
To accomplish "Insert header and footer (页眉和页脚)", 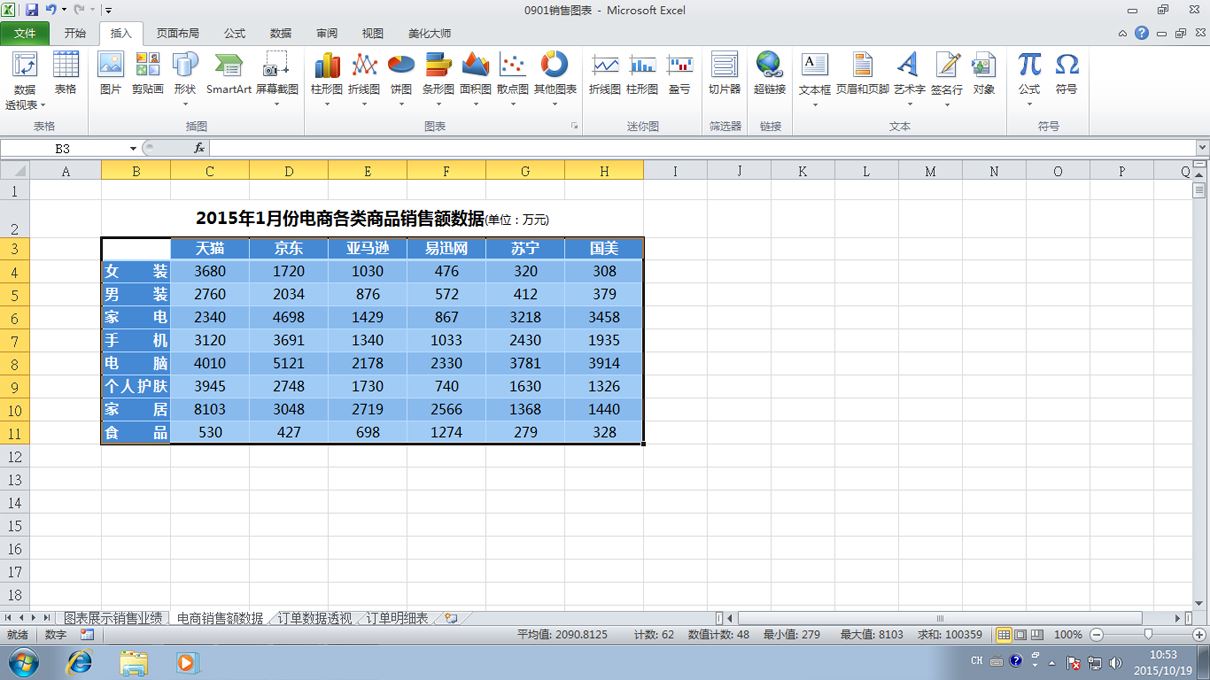I will click(x=862, y=75).
